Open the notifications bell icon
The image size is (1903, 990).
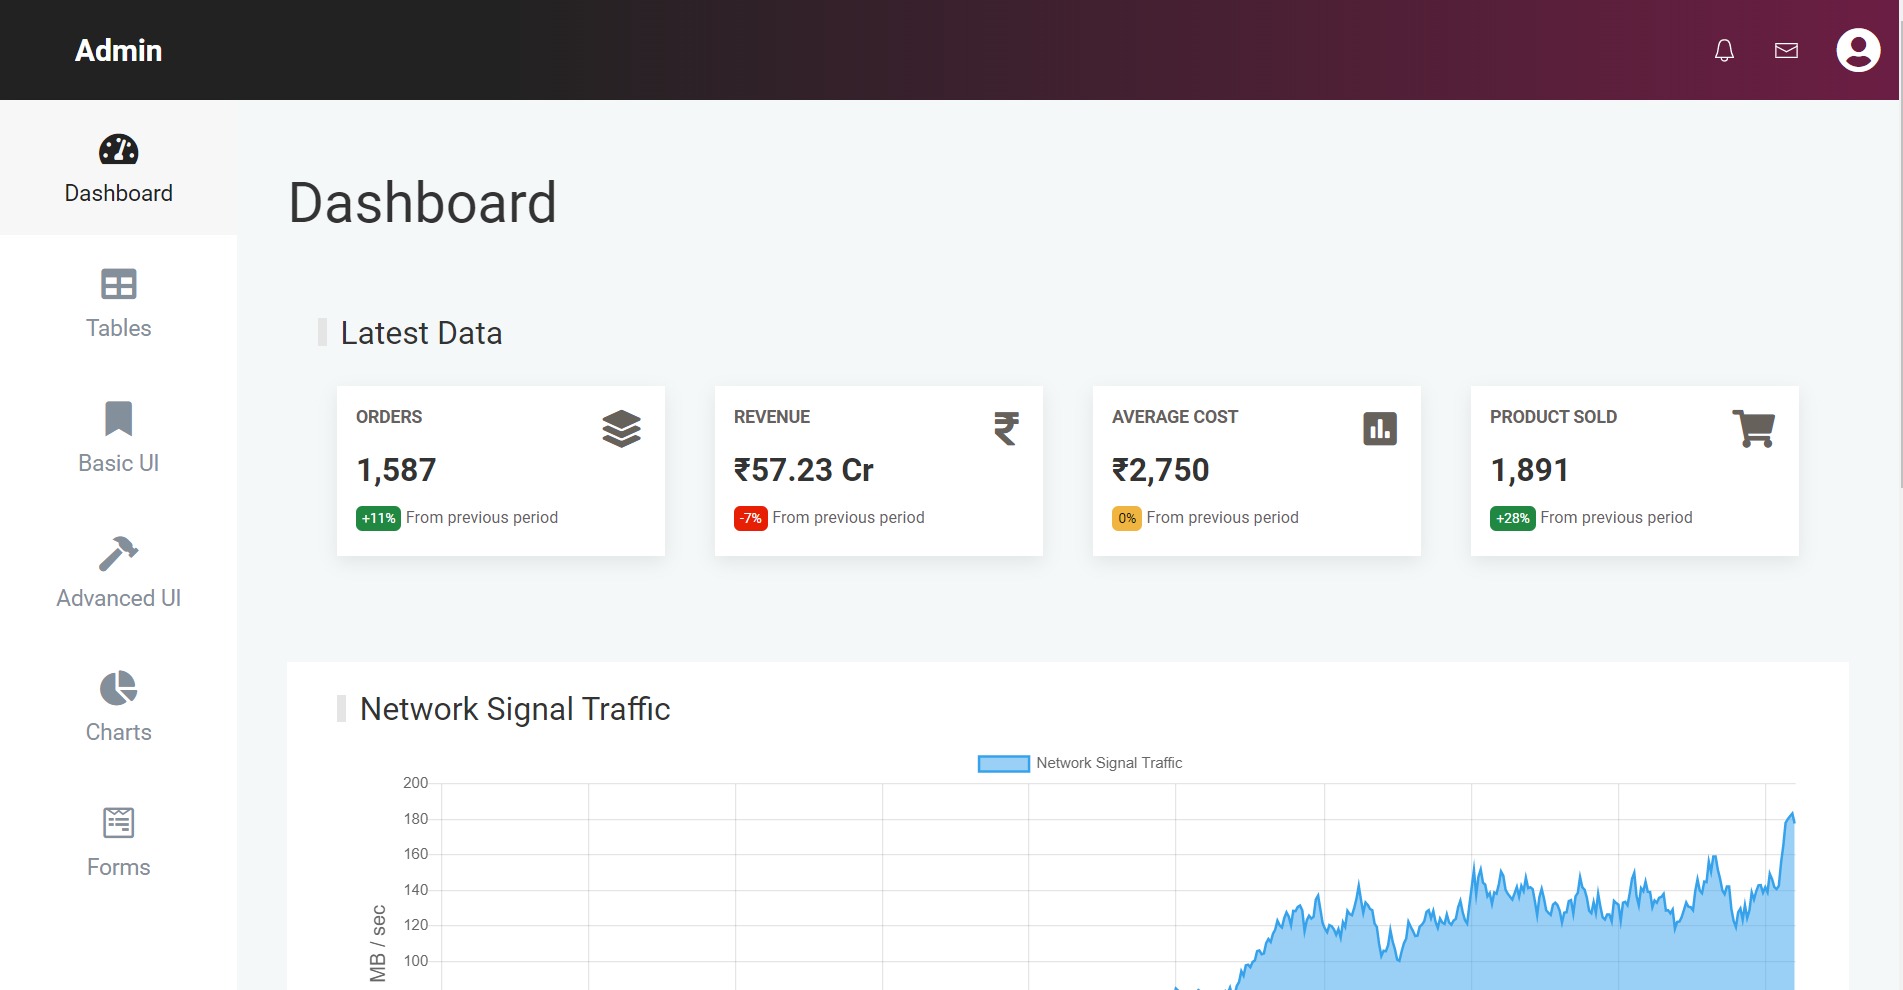(1724, 50)
